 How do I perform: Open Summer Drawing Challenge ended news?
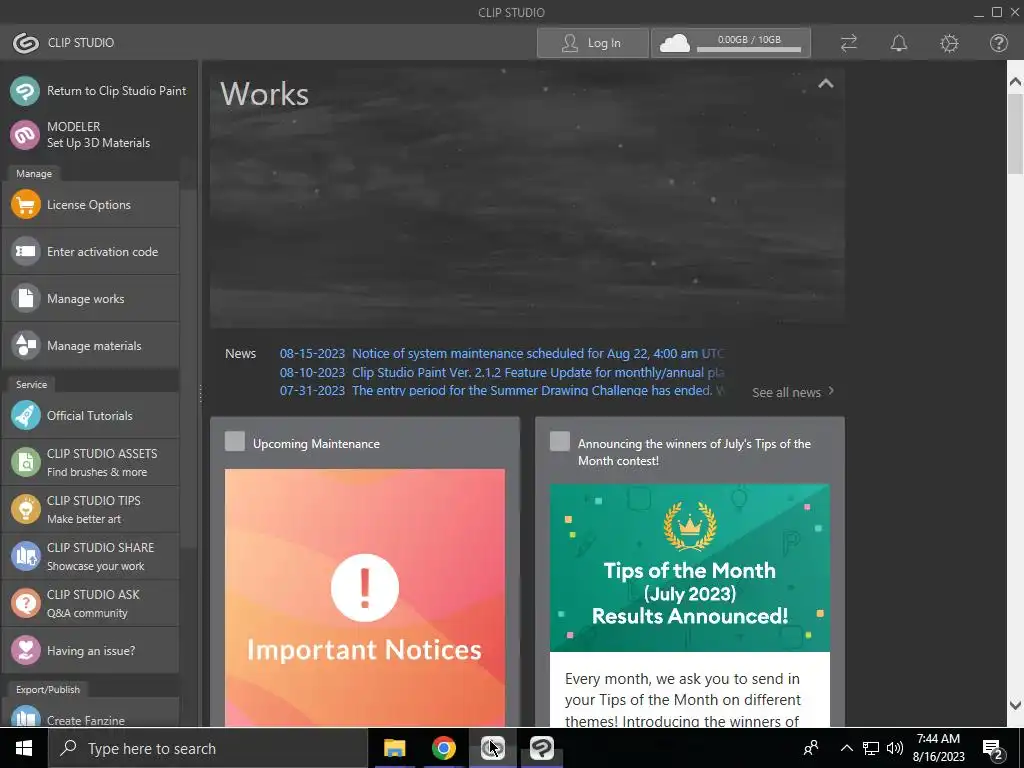[x=502, y=391]
